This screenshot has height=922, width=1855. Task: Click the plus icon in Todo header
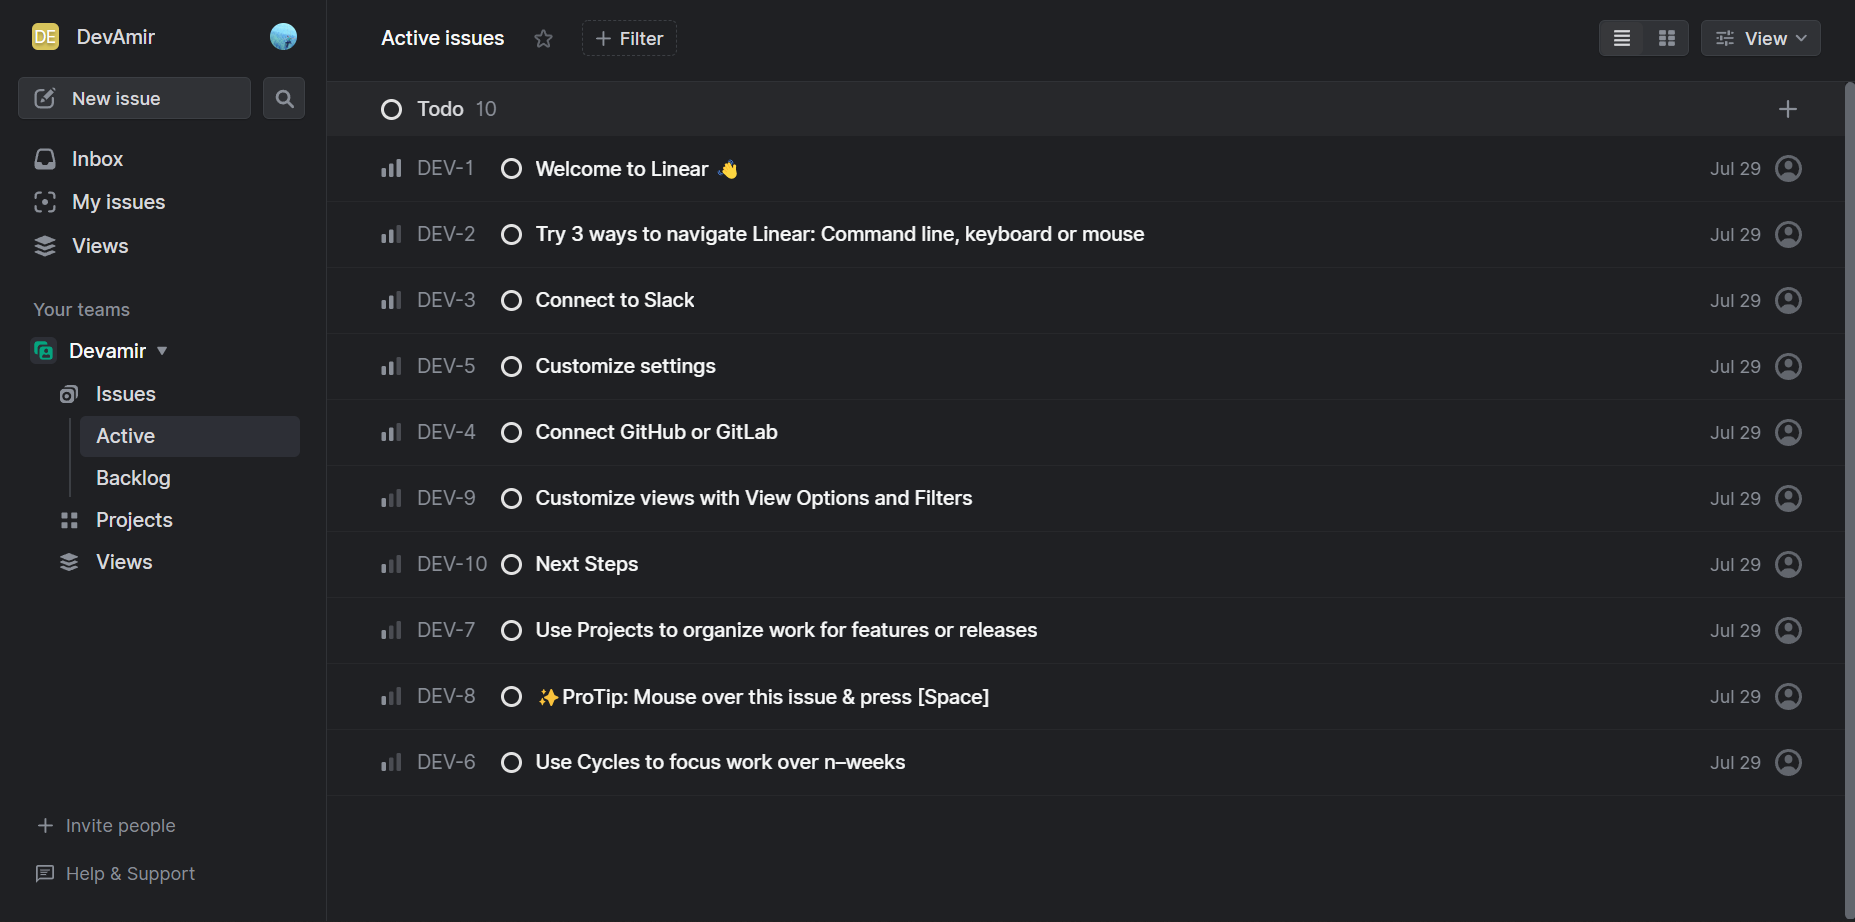pyautogui.click(x=1788, y=109)
